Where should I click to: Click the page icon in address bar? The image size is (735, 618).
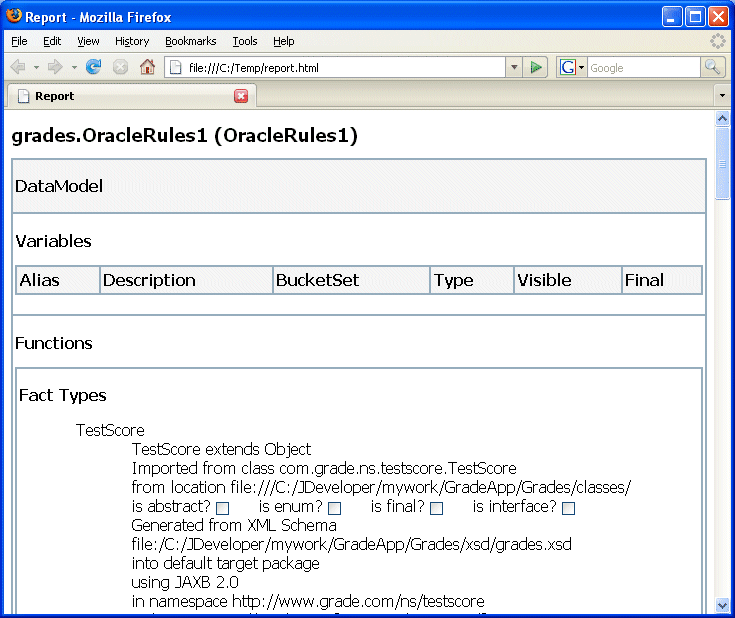click(176, 68)
